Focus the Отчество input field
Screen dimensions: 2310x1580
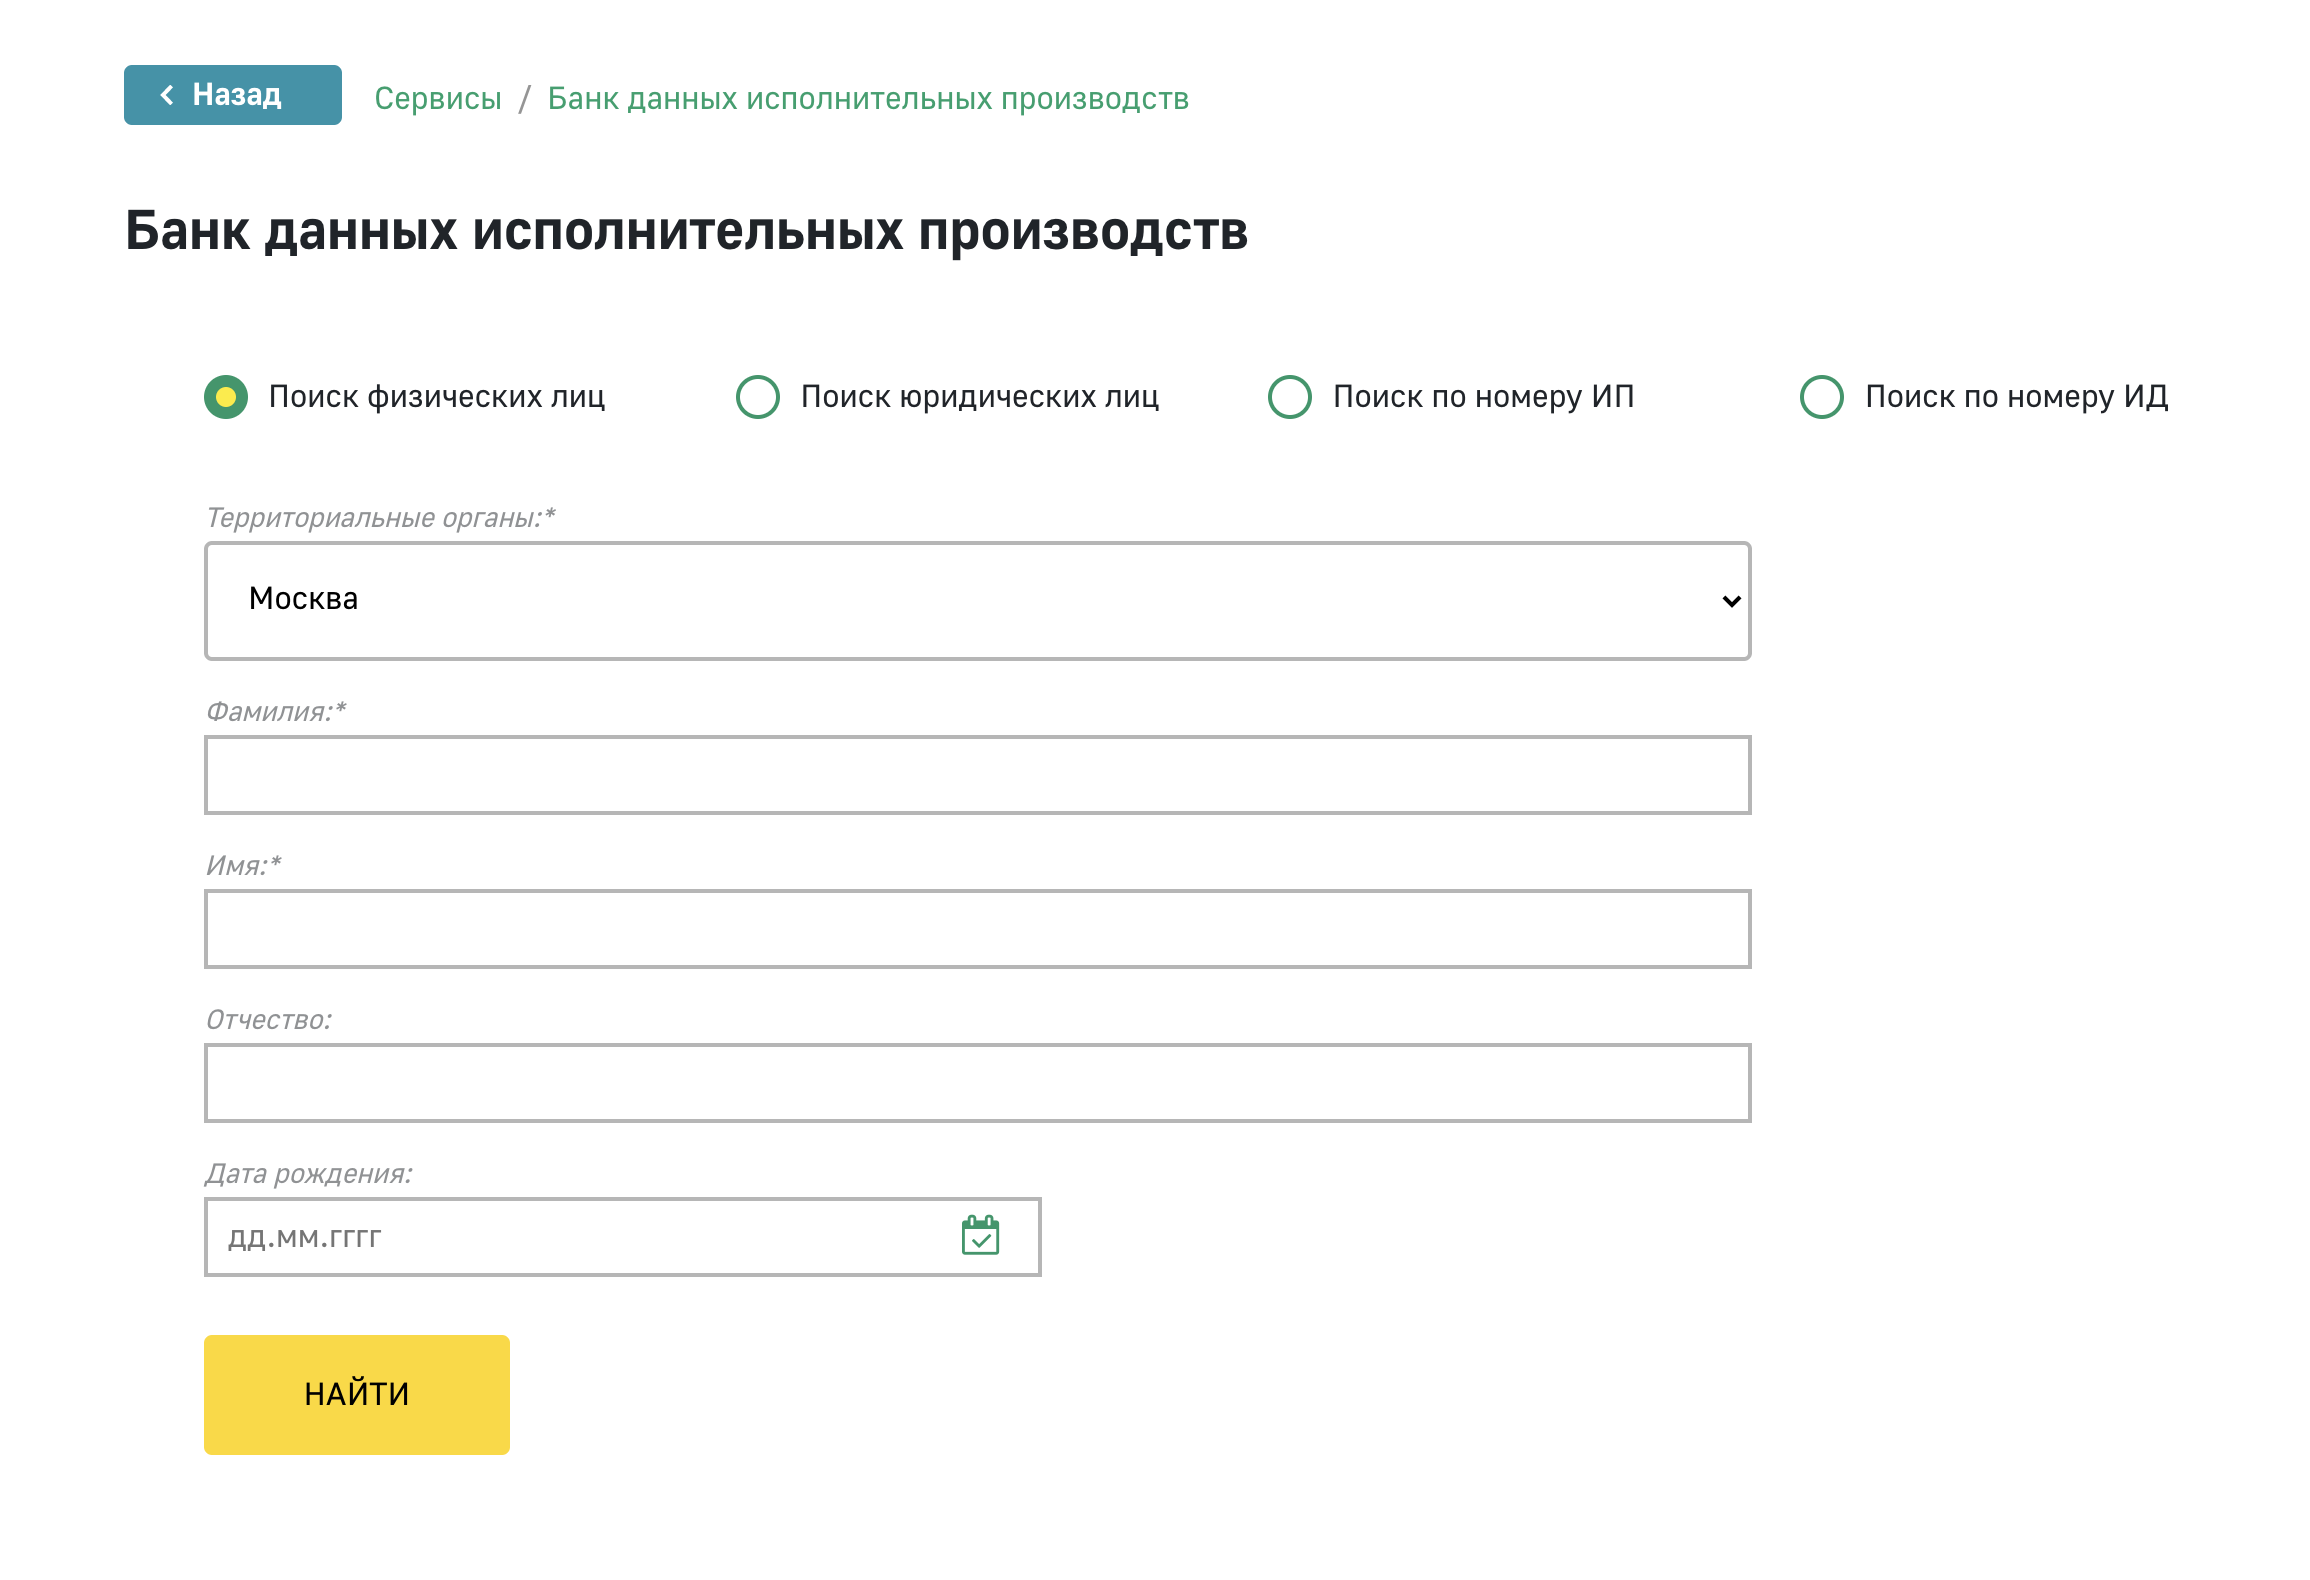tap(977, 1083)
